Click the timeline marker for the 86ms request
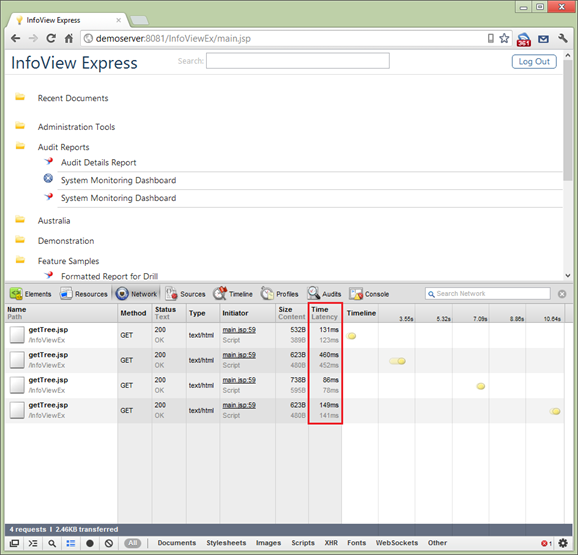This screenshot has width=578, height=555. click(x=480, y=386)
